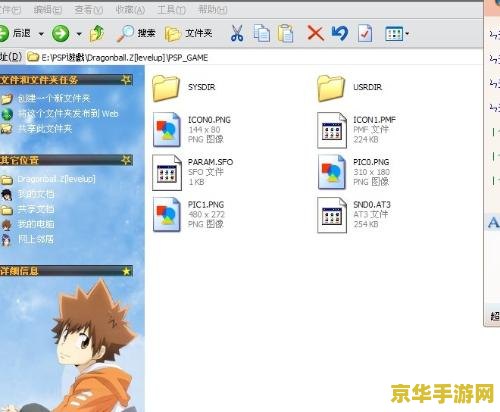The width and height of the screenshot is (500, 412).
Task: Open the Back button history dropdown arrow
Action: (41, 34)
